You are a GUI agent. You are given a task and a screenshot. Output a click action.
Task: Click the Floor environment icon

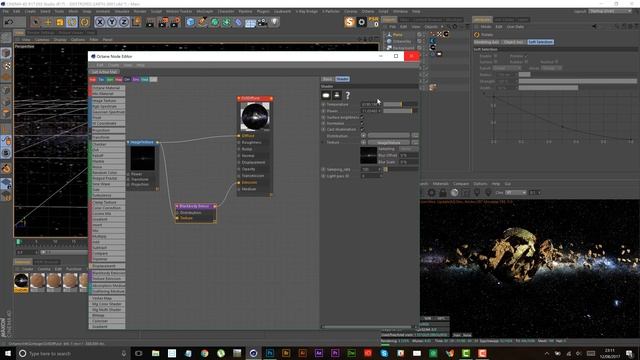pyautogui.click(x=250, y=22)
